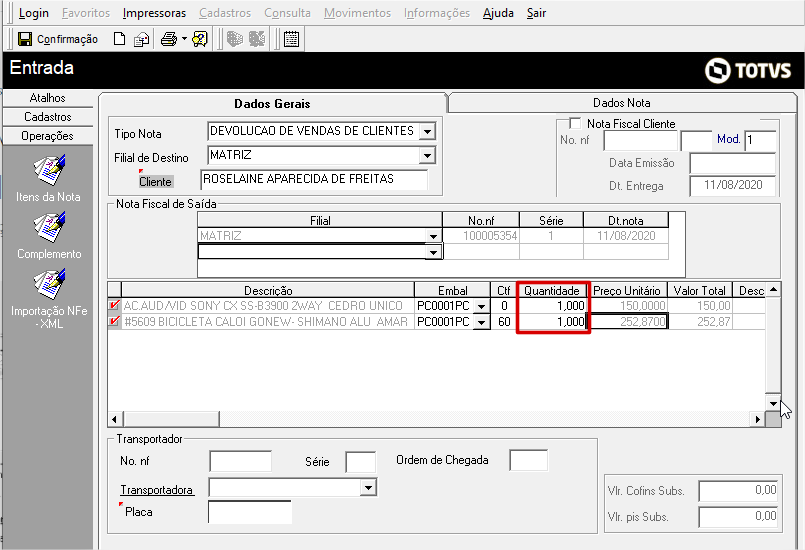Screen dimensions: 805x550
Task: Open the Filial de Destino dropdown
Action: point(427,155)
